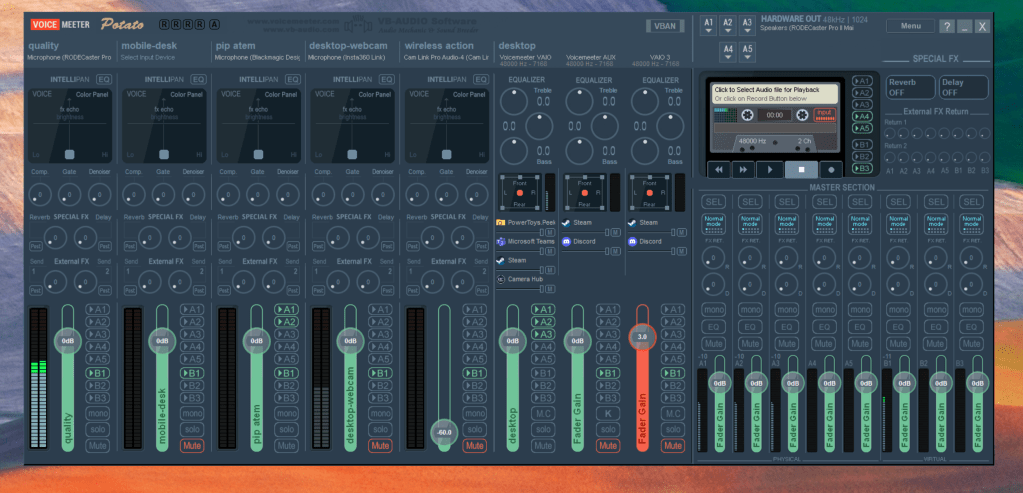Open the A3 hardware out device dropdown
Viewport: 1023px width, 493px height.
pyautogui.click(x=748, y=25)
